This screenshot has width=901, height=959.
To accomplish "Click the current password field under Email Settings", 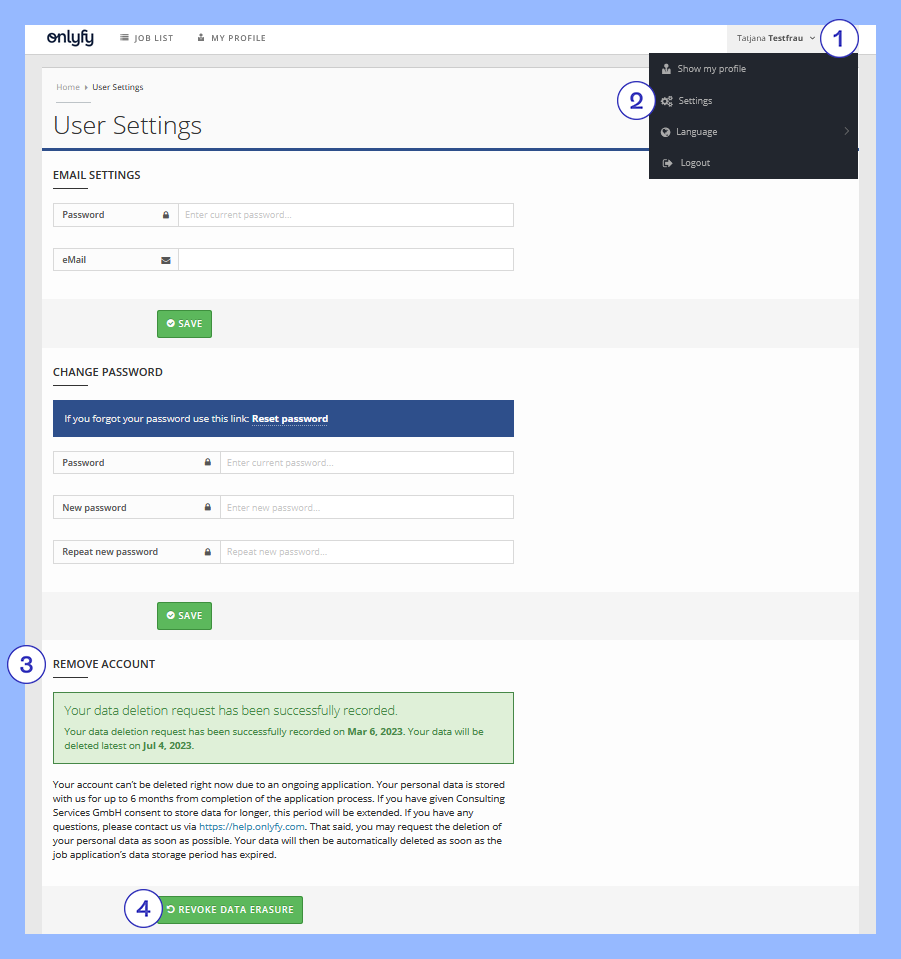I will coord(345,215).
